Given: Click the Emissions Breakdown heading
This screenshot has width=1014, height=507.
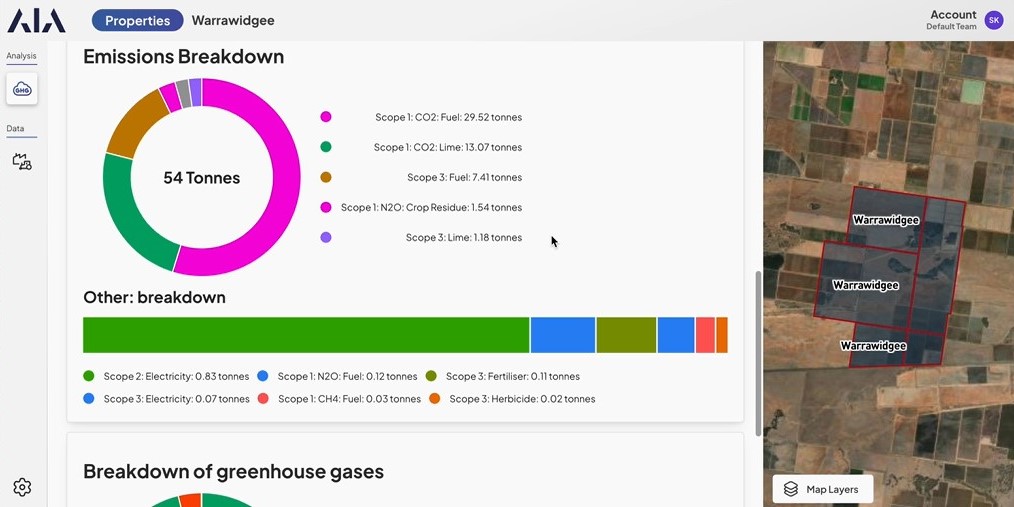Looking at the screenshot, I should point(184,56).
